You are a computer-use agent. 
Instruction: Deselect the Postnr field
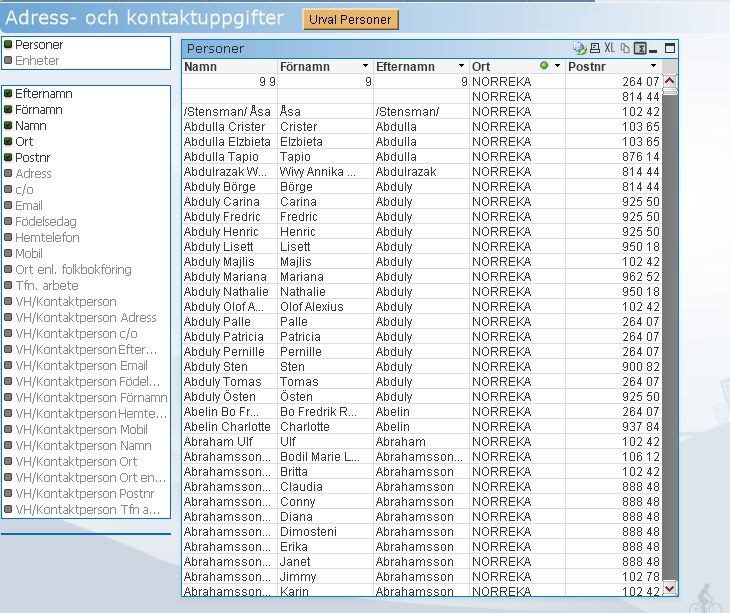tap(27, 157)
